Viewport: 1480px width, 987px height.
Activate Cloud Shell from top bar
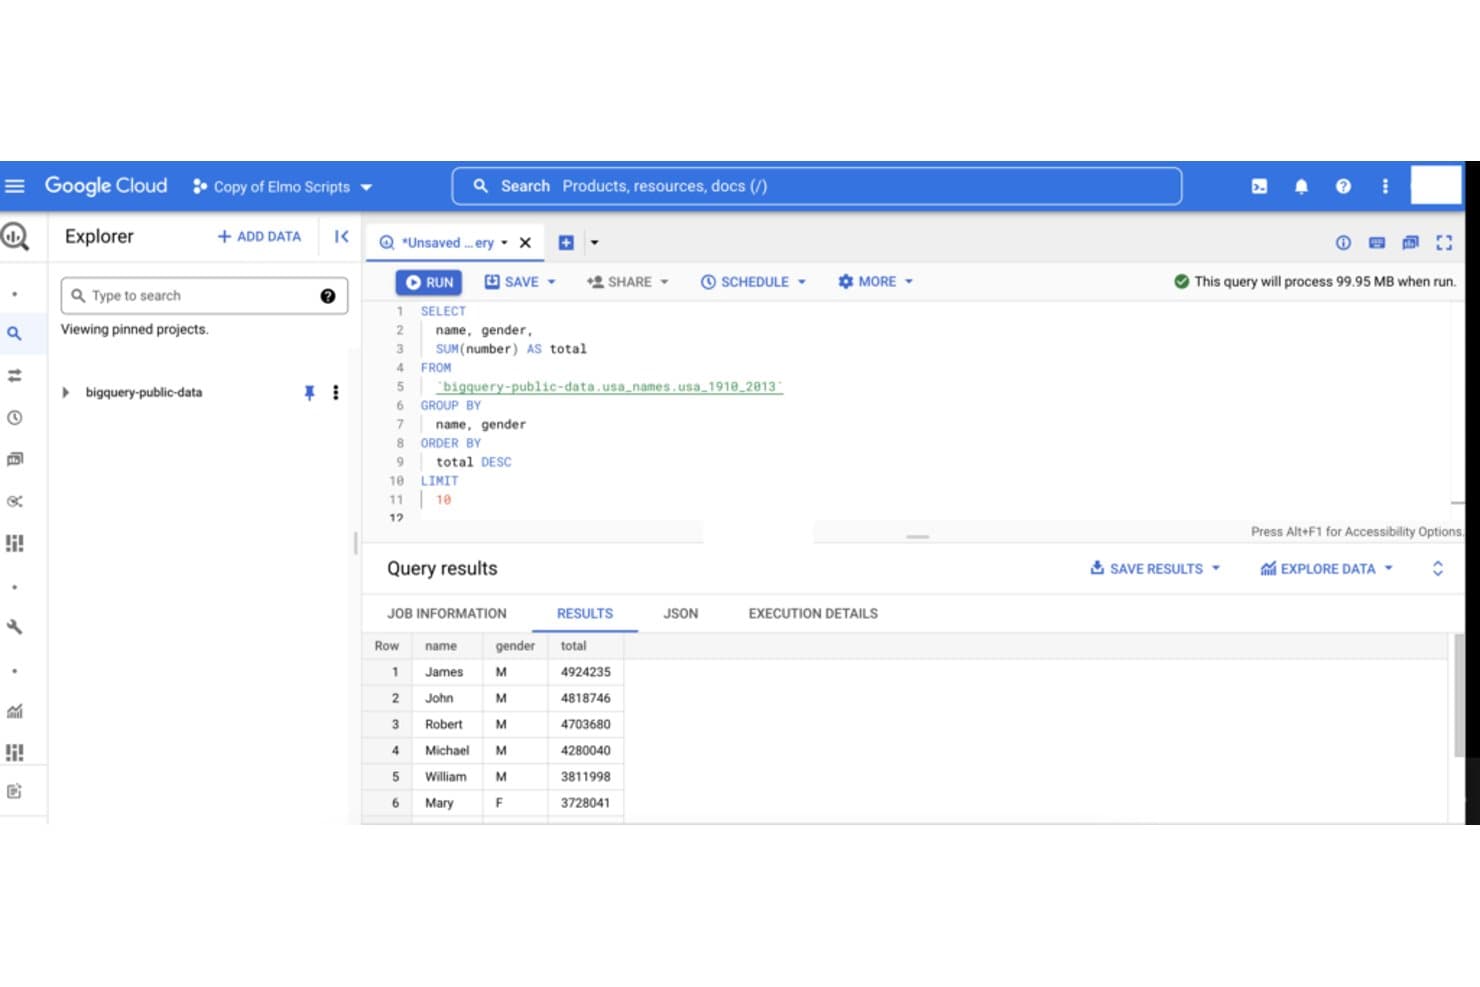(x=1259, y=186)
